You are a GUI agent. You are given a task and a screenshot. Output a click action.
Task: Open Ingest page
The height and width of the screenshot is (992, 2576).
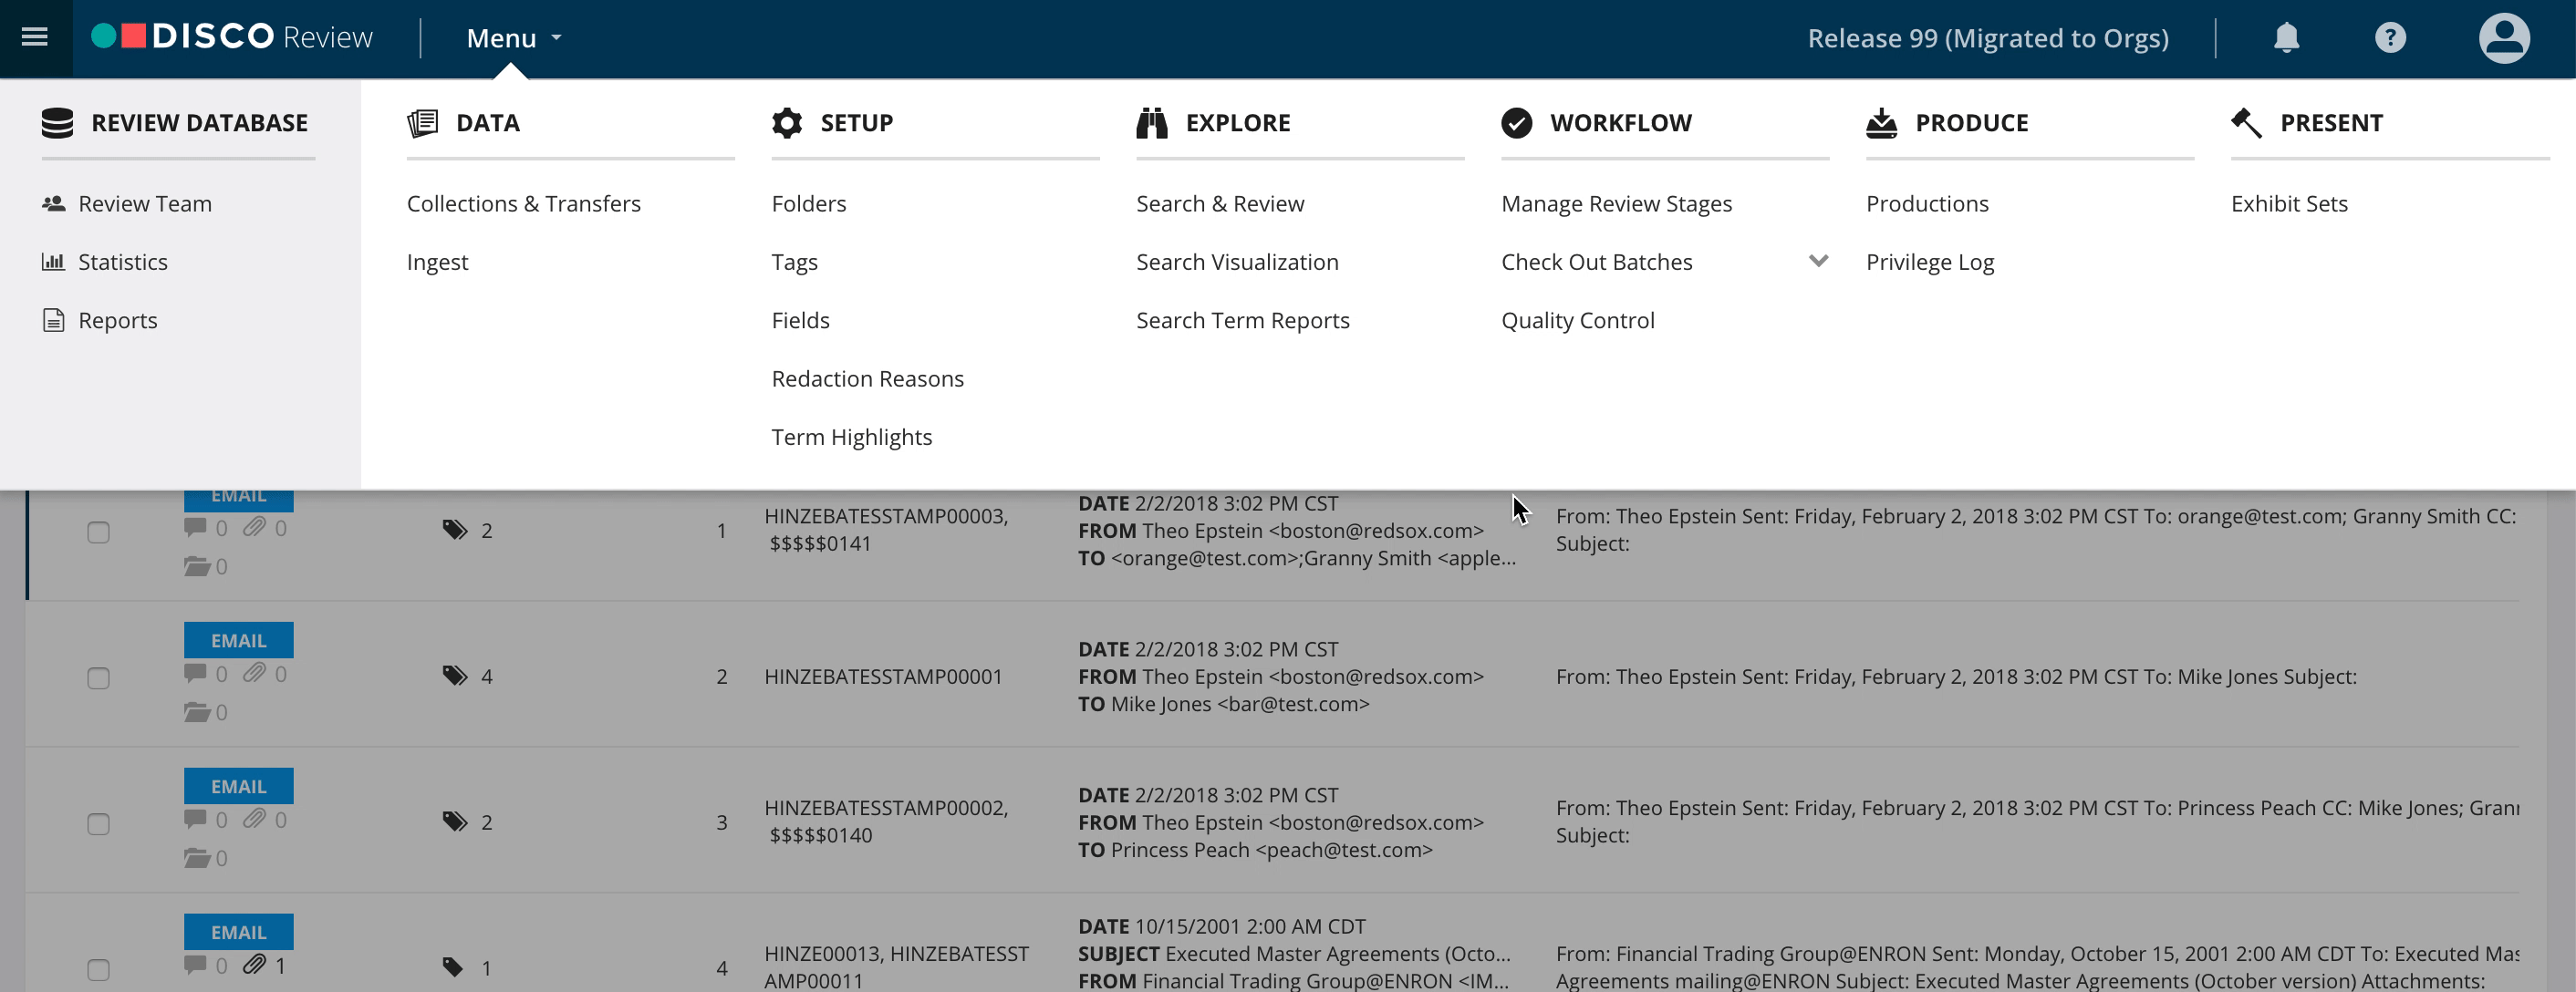pyautogui.click(x=437, y=262)
